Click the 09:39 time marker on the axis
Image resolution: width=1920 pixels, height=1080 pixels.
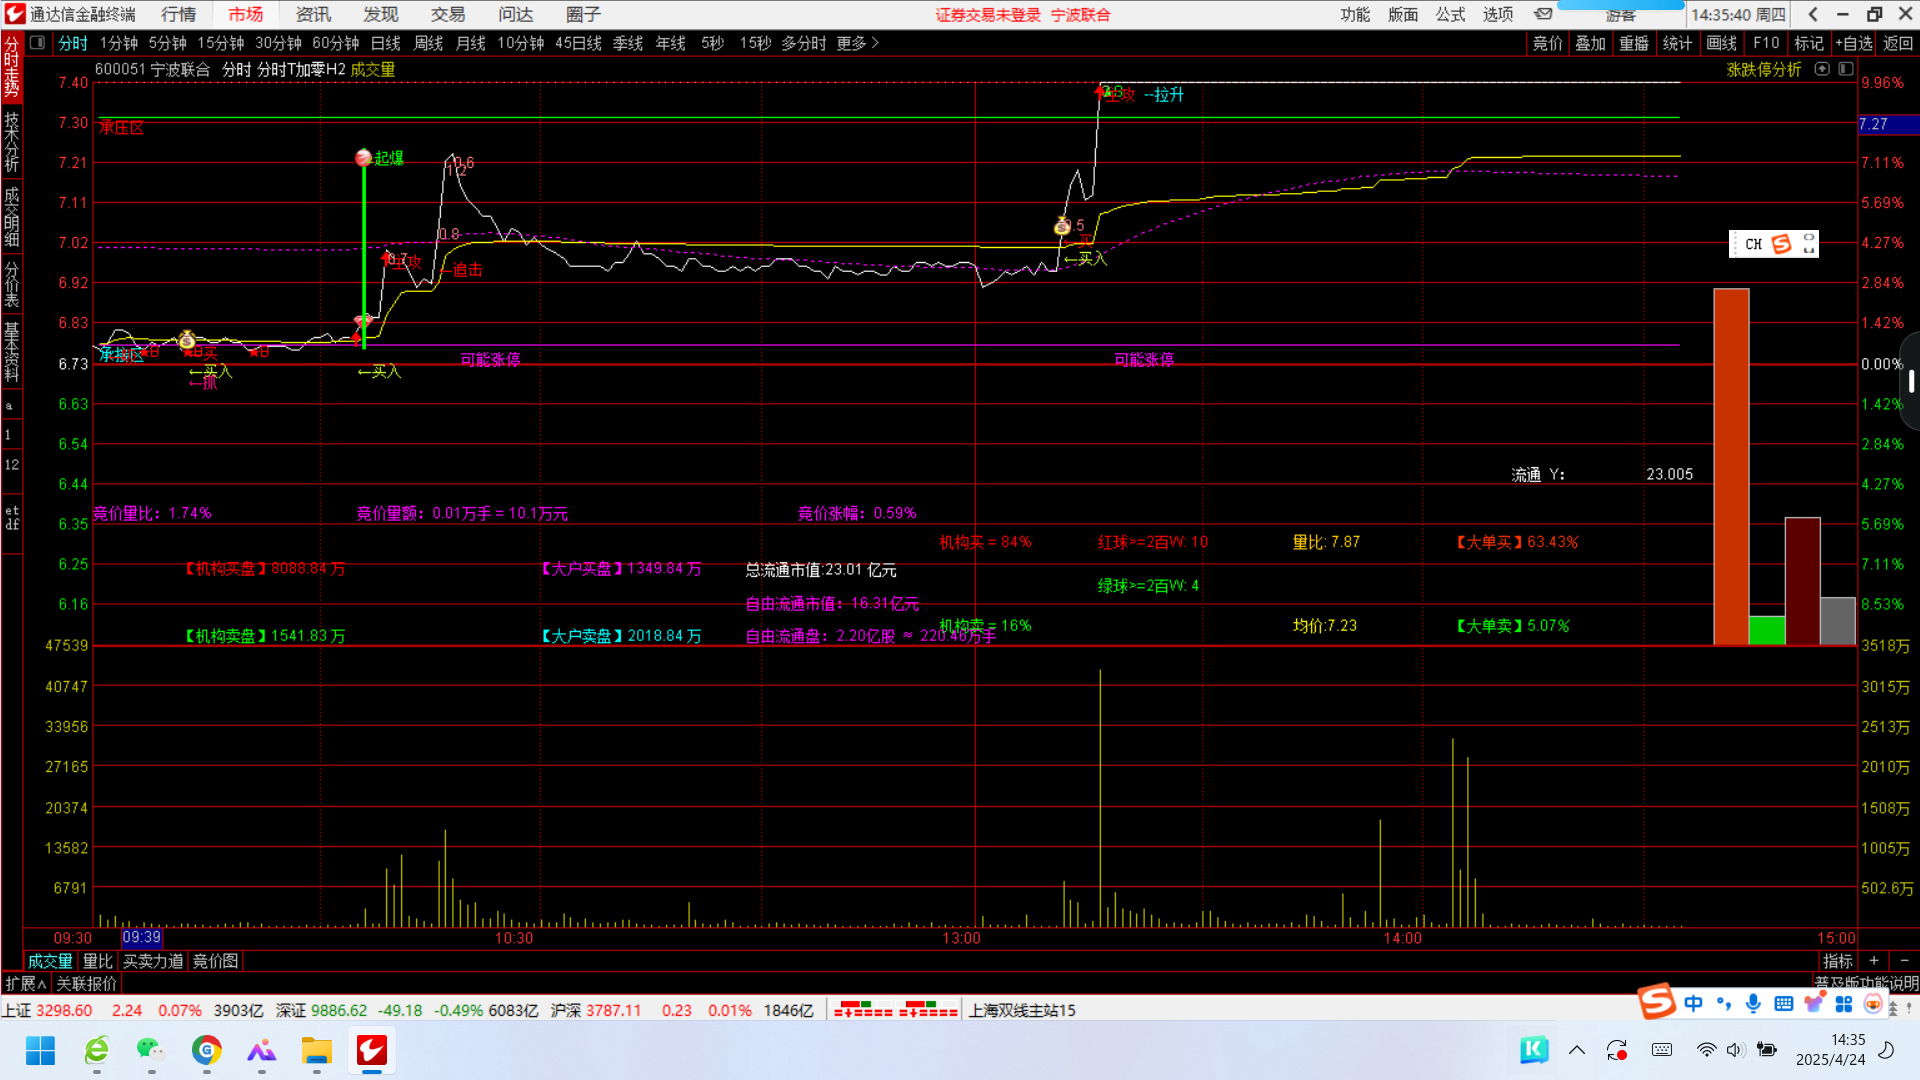pyautogui.click(x=141, y=937)
